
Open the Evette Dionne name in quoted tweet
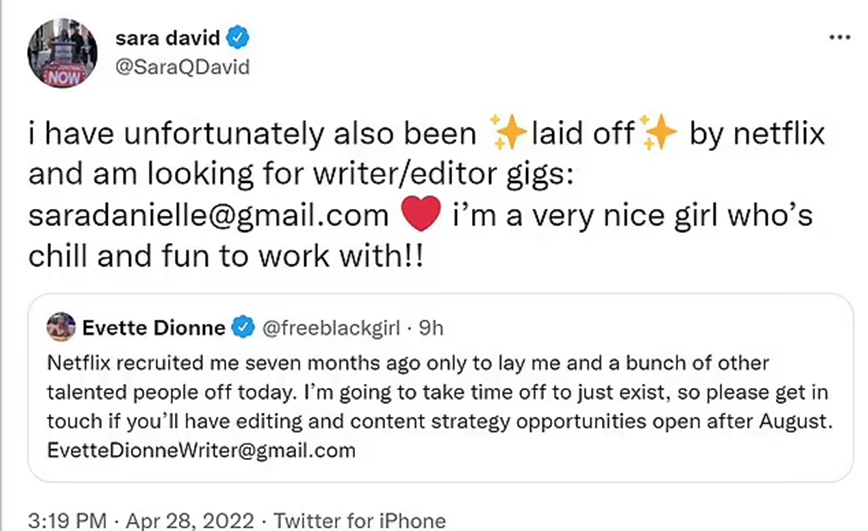154,325
